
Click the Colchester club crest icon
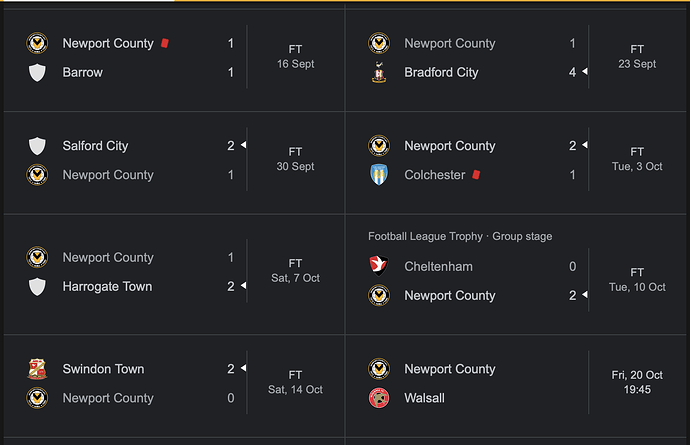coord(379,175)
